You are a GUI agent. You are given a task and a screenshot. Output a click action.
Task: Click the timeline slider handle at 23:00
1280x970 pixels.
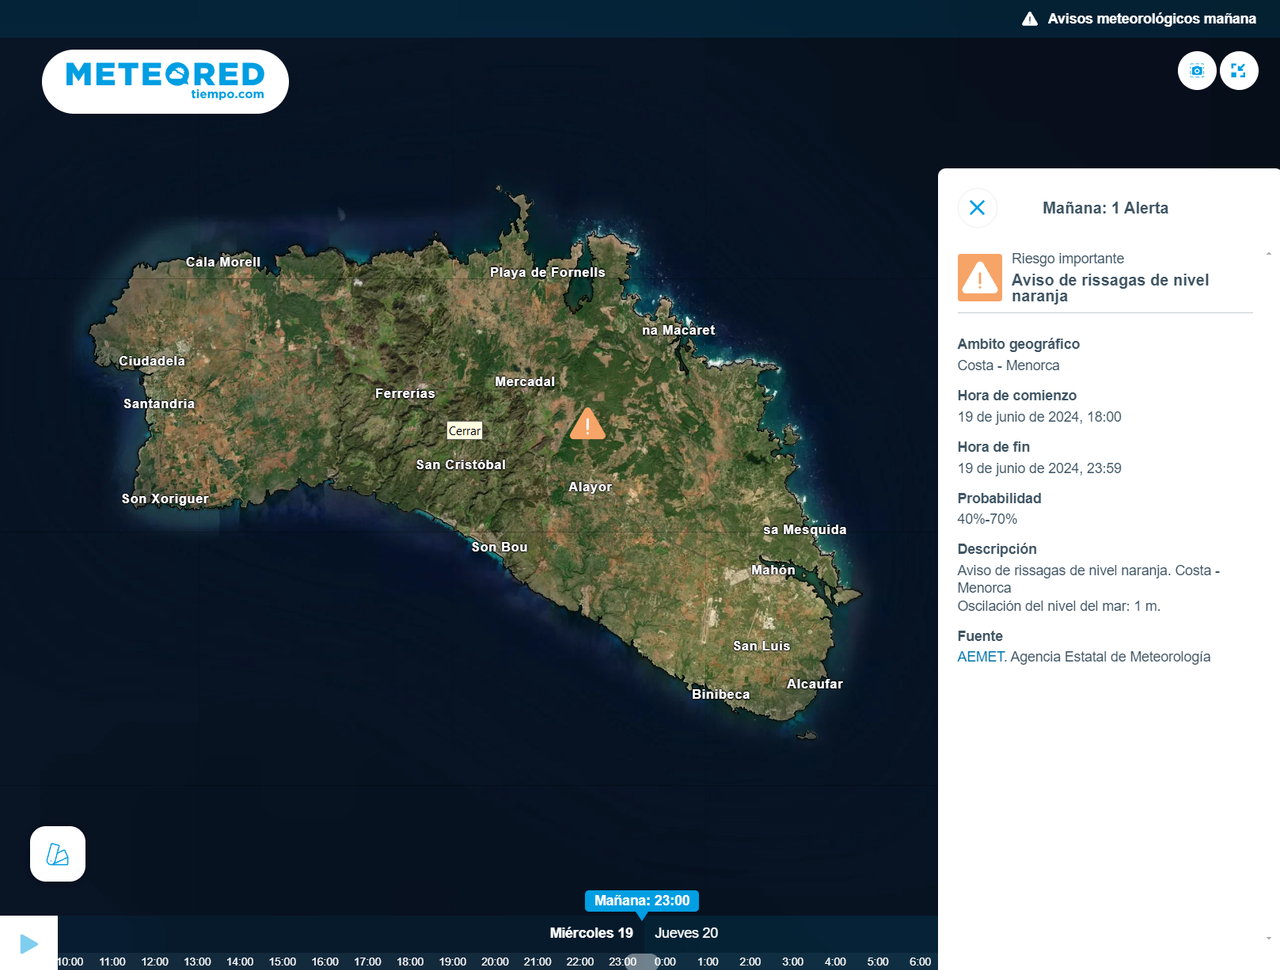(x=641, y=962)
